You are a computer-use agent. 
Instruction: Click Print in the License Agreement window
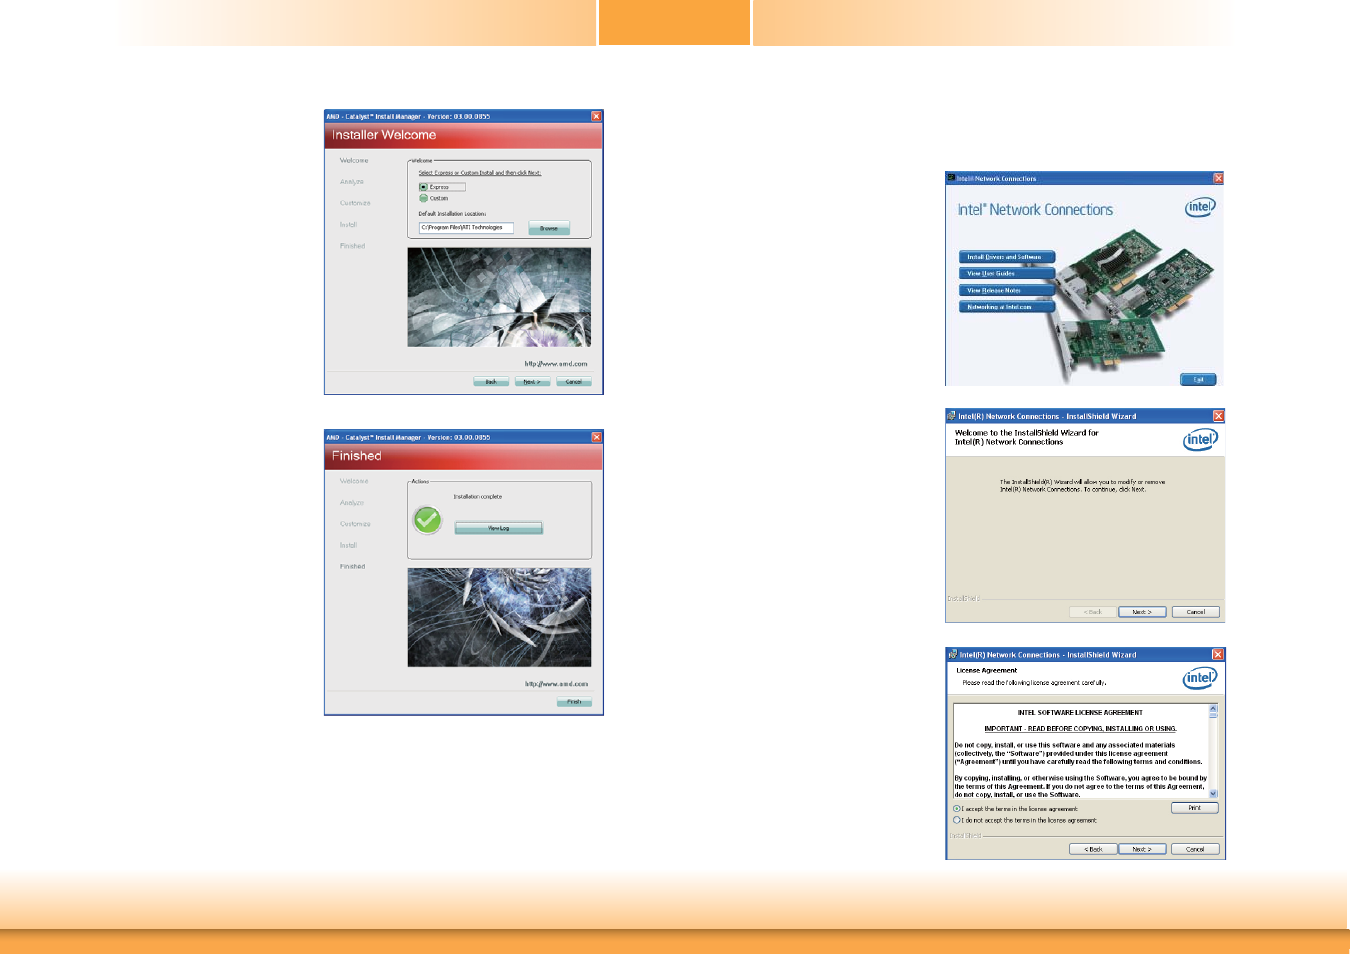coord(1195,808)
